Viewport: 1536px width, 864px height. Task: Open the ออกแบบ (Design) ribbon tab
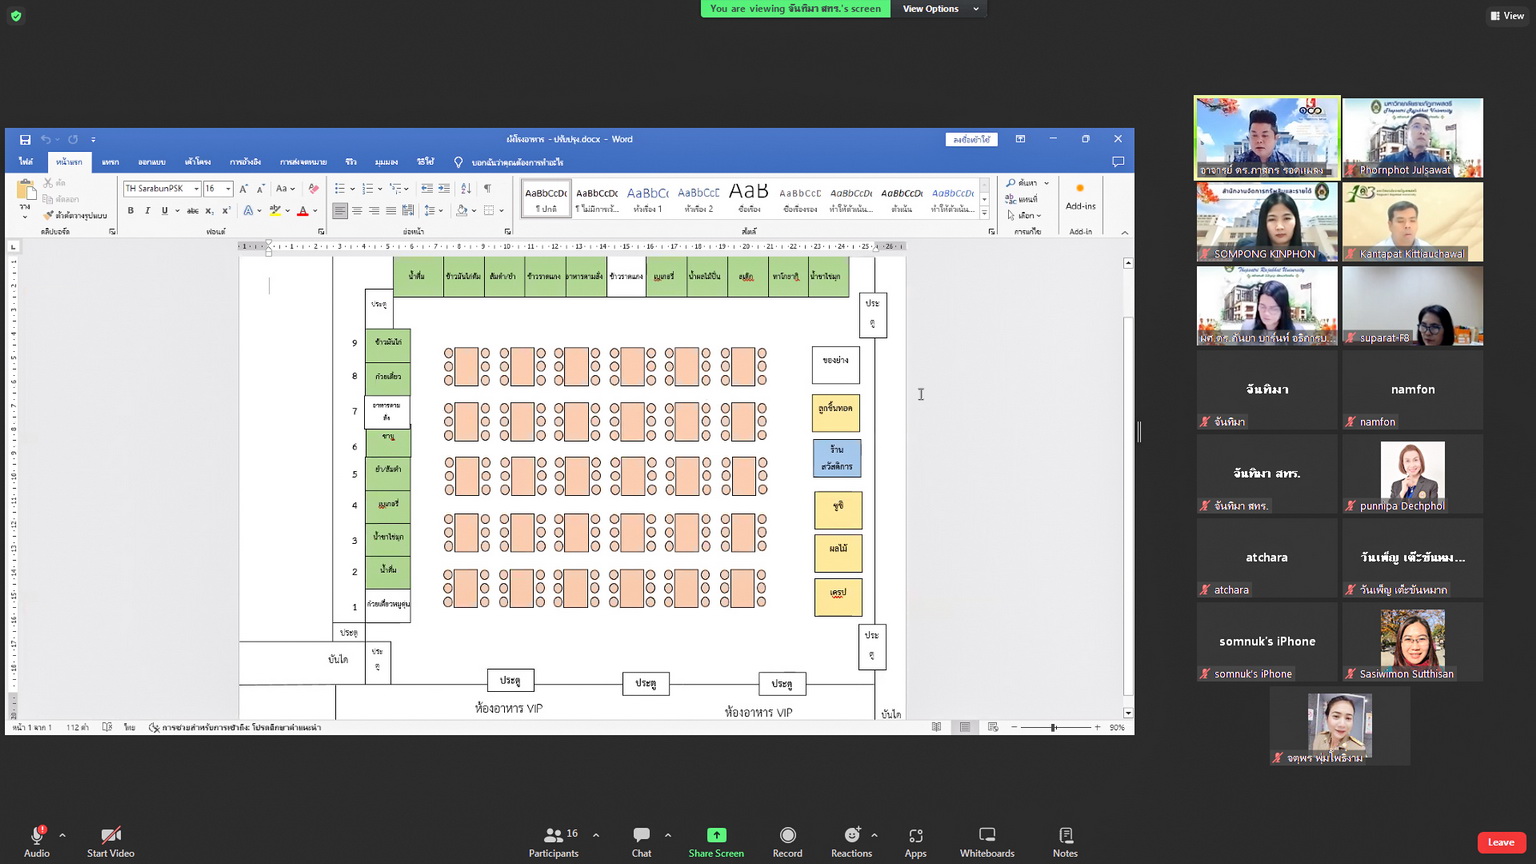(152, 162)
